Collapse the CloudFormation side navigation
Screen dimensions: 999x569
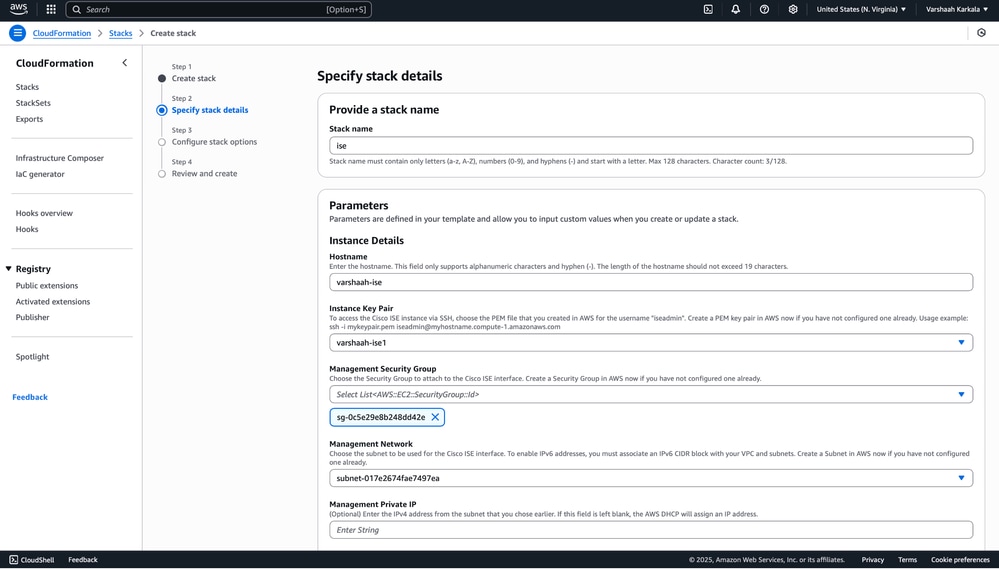(x=125, y=62)
